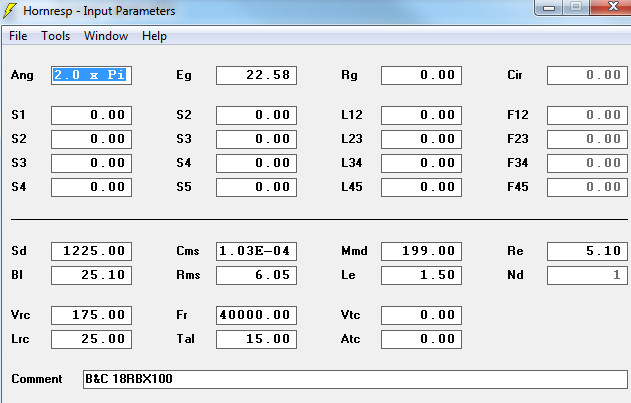Click the F23 input field

point(587,139)
